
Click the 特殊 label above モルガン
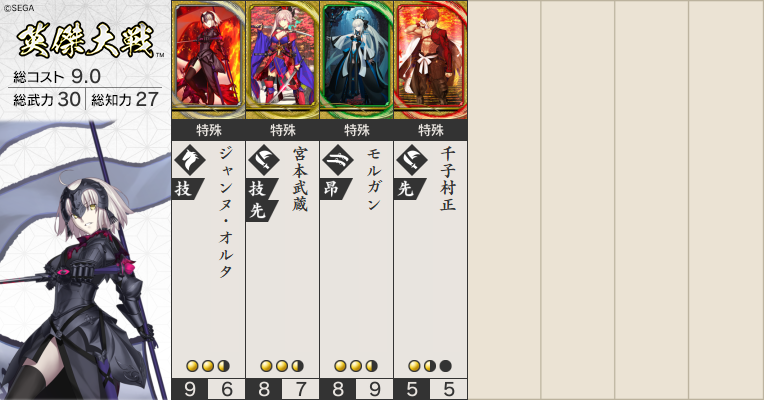click(x=357, y=130)
